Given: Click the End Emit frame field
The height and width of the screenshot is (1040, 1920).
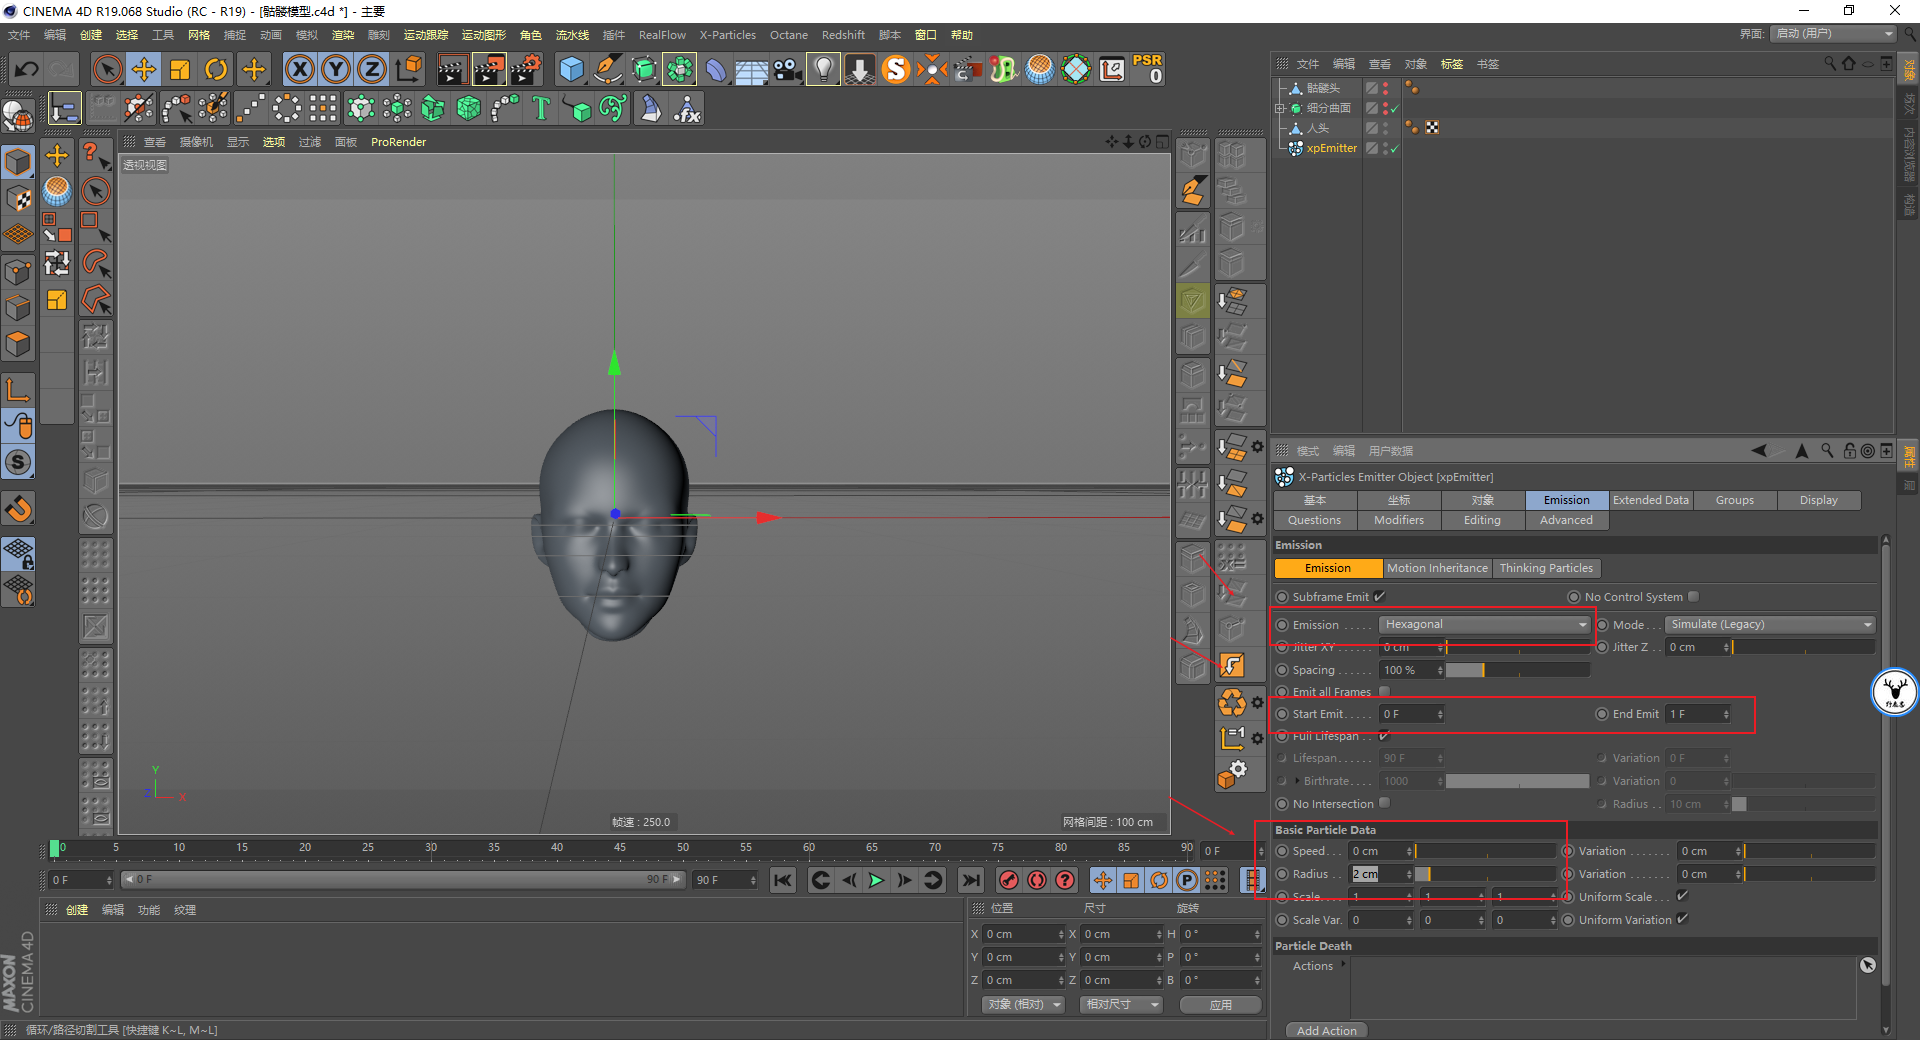Looking at the screenshot, I should [x=1698, y=714].
